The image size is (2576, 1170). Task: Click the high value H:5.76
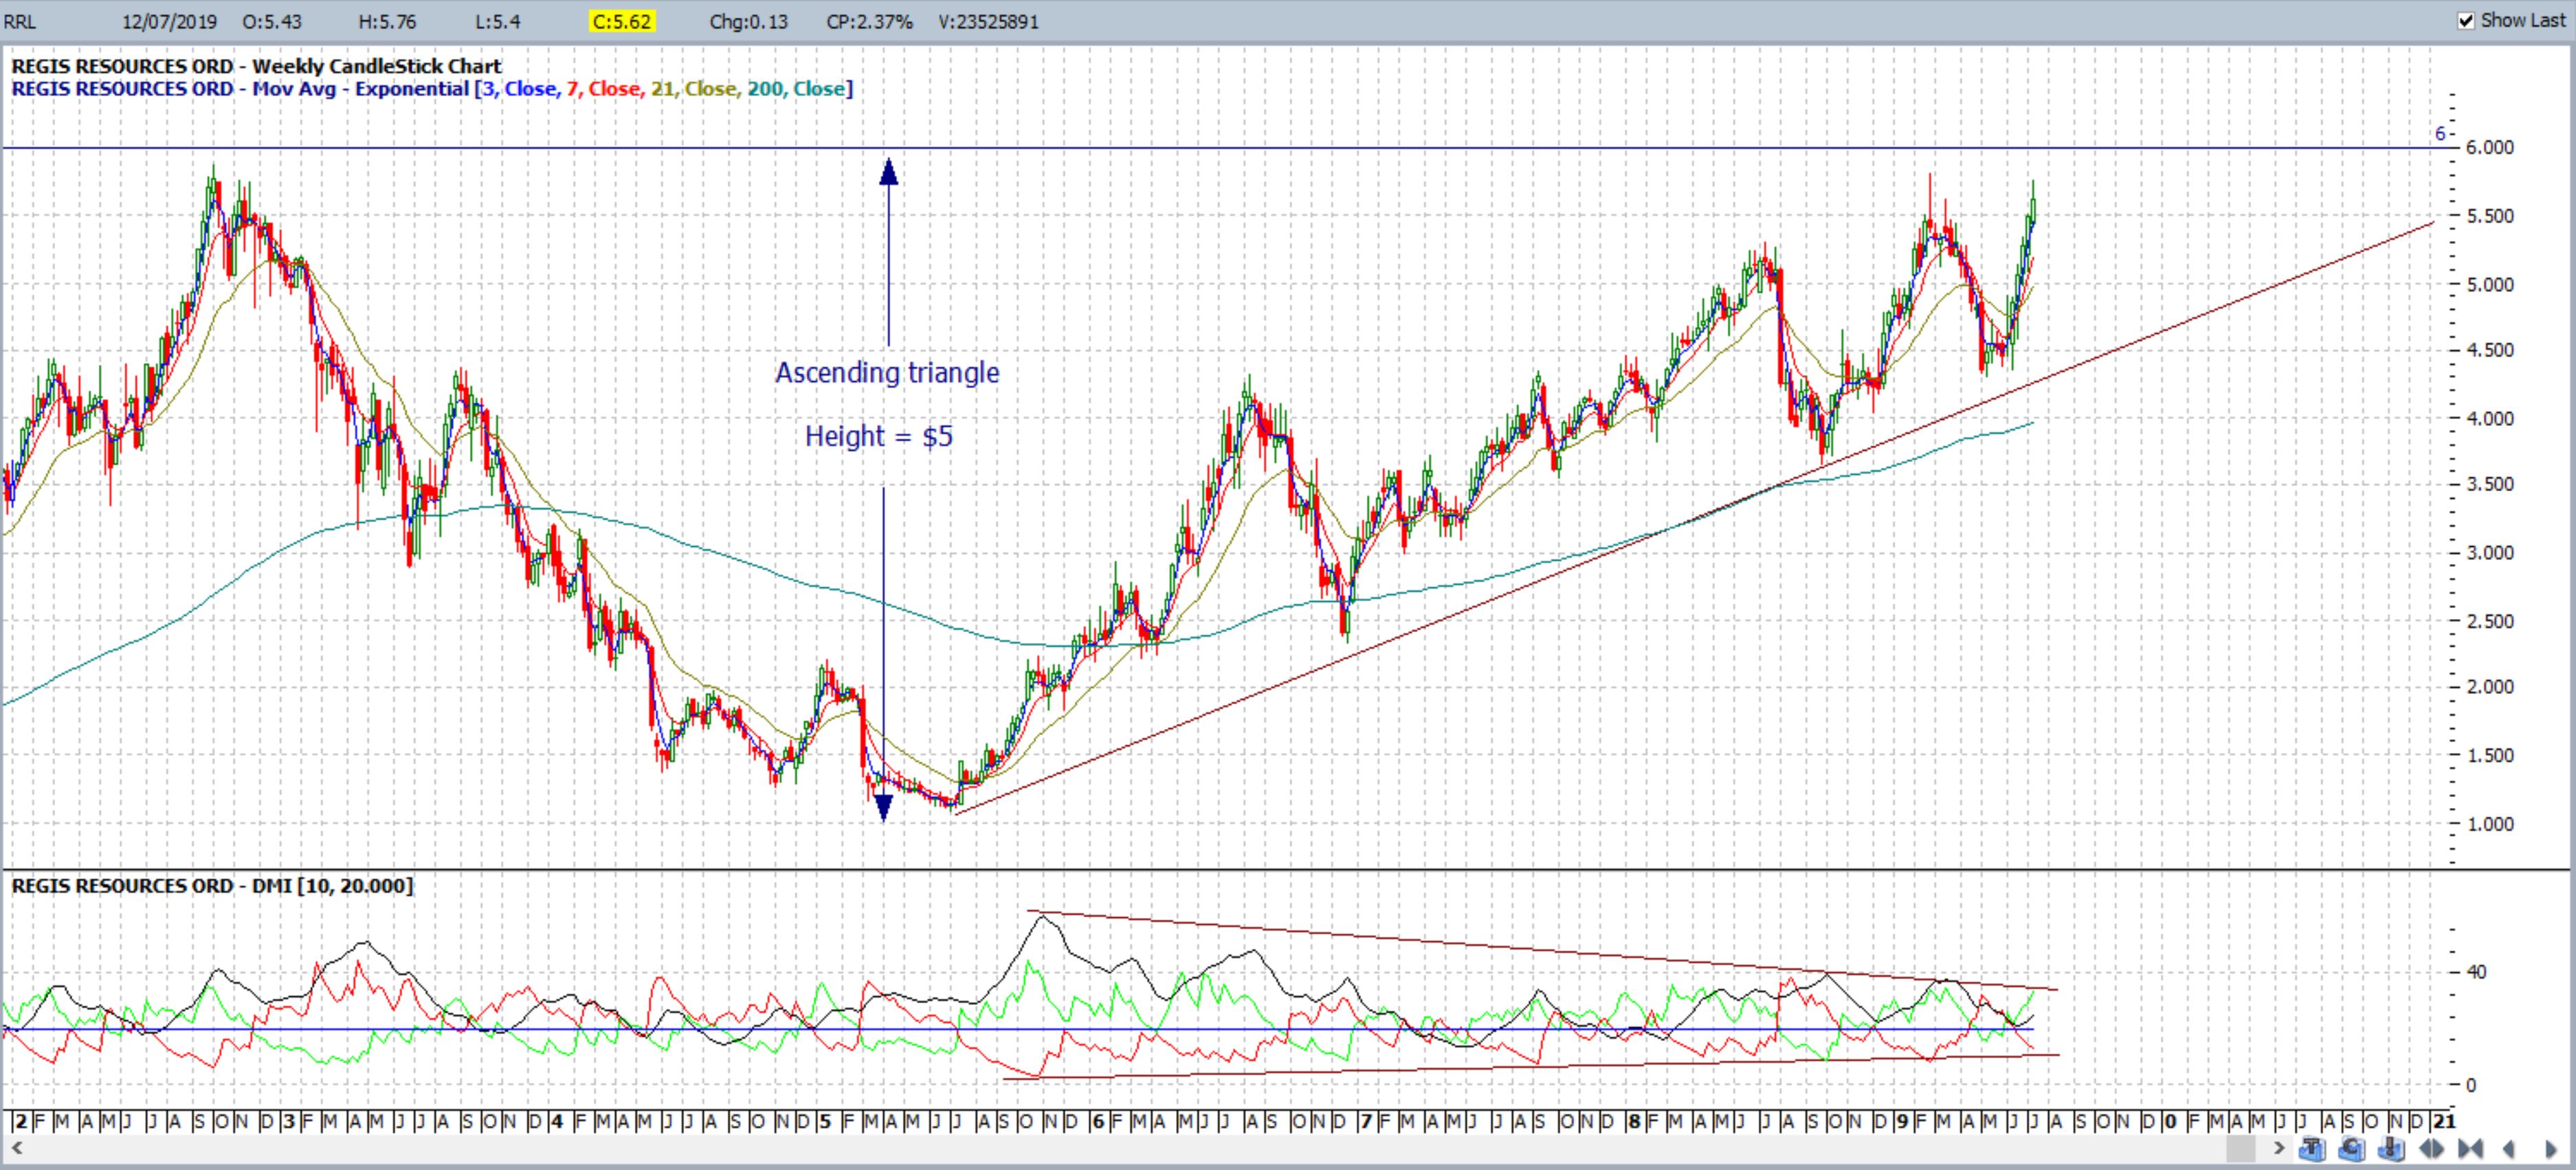(x=387, y=22)
